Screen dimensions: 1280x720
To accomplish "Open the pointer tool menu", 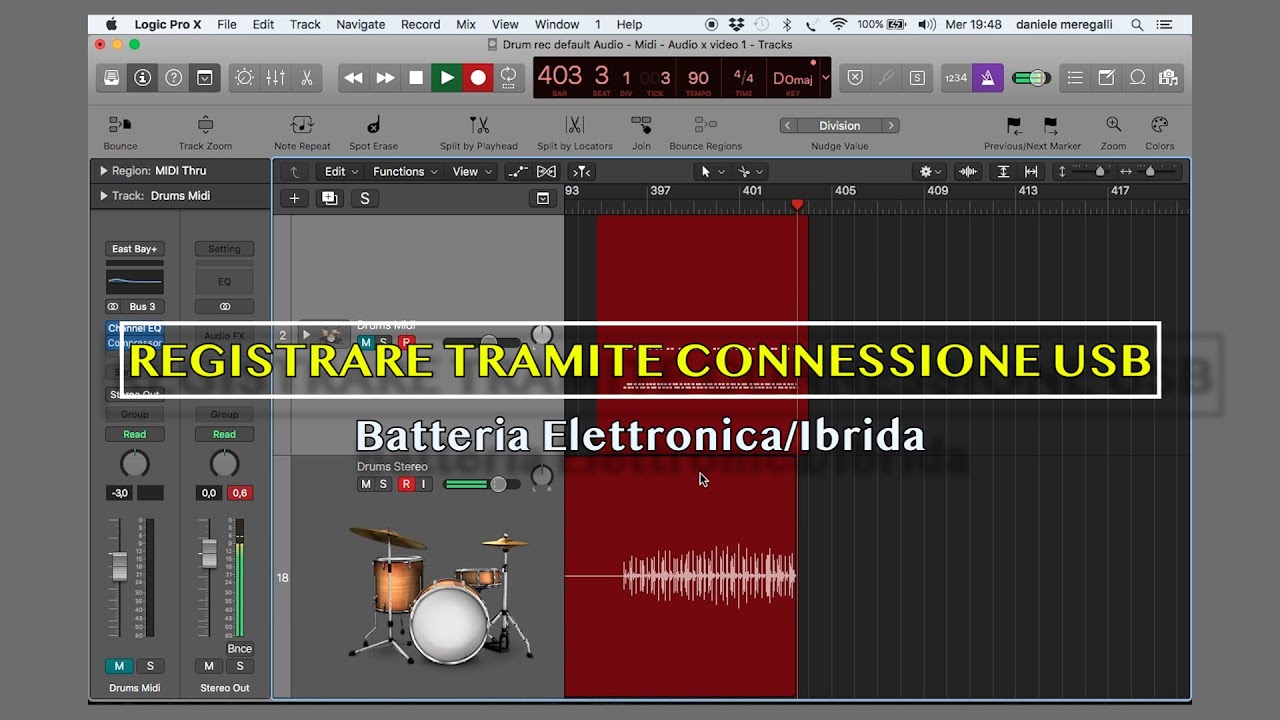I will [712, 171].
